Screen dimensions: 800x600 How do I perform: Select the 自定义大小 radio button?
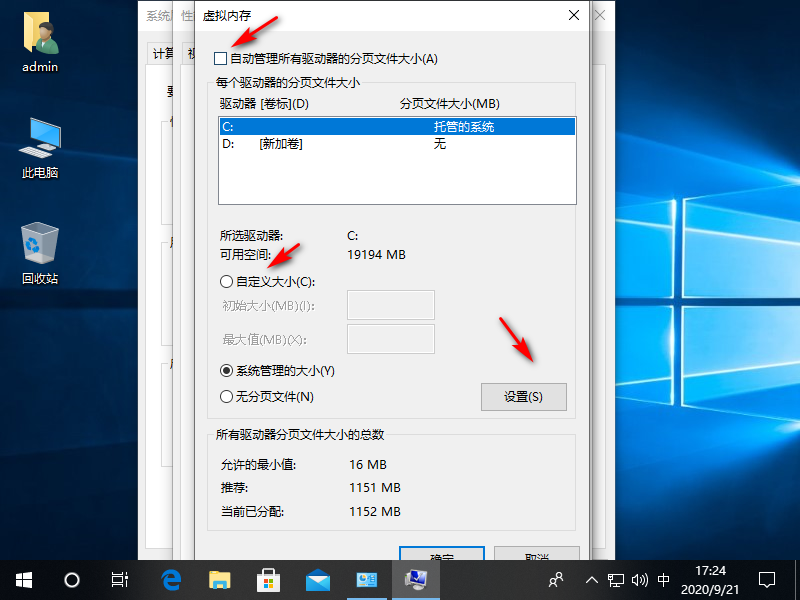pyautogui.click(x=226, y=281)
